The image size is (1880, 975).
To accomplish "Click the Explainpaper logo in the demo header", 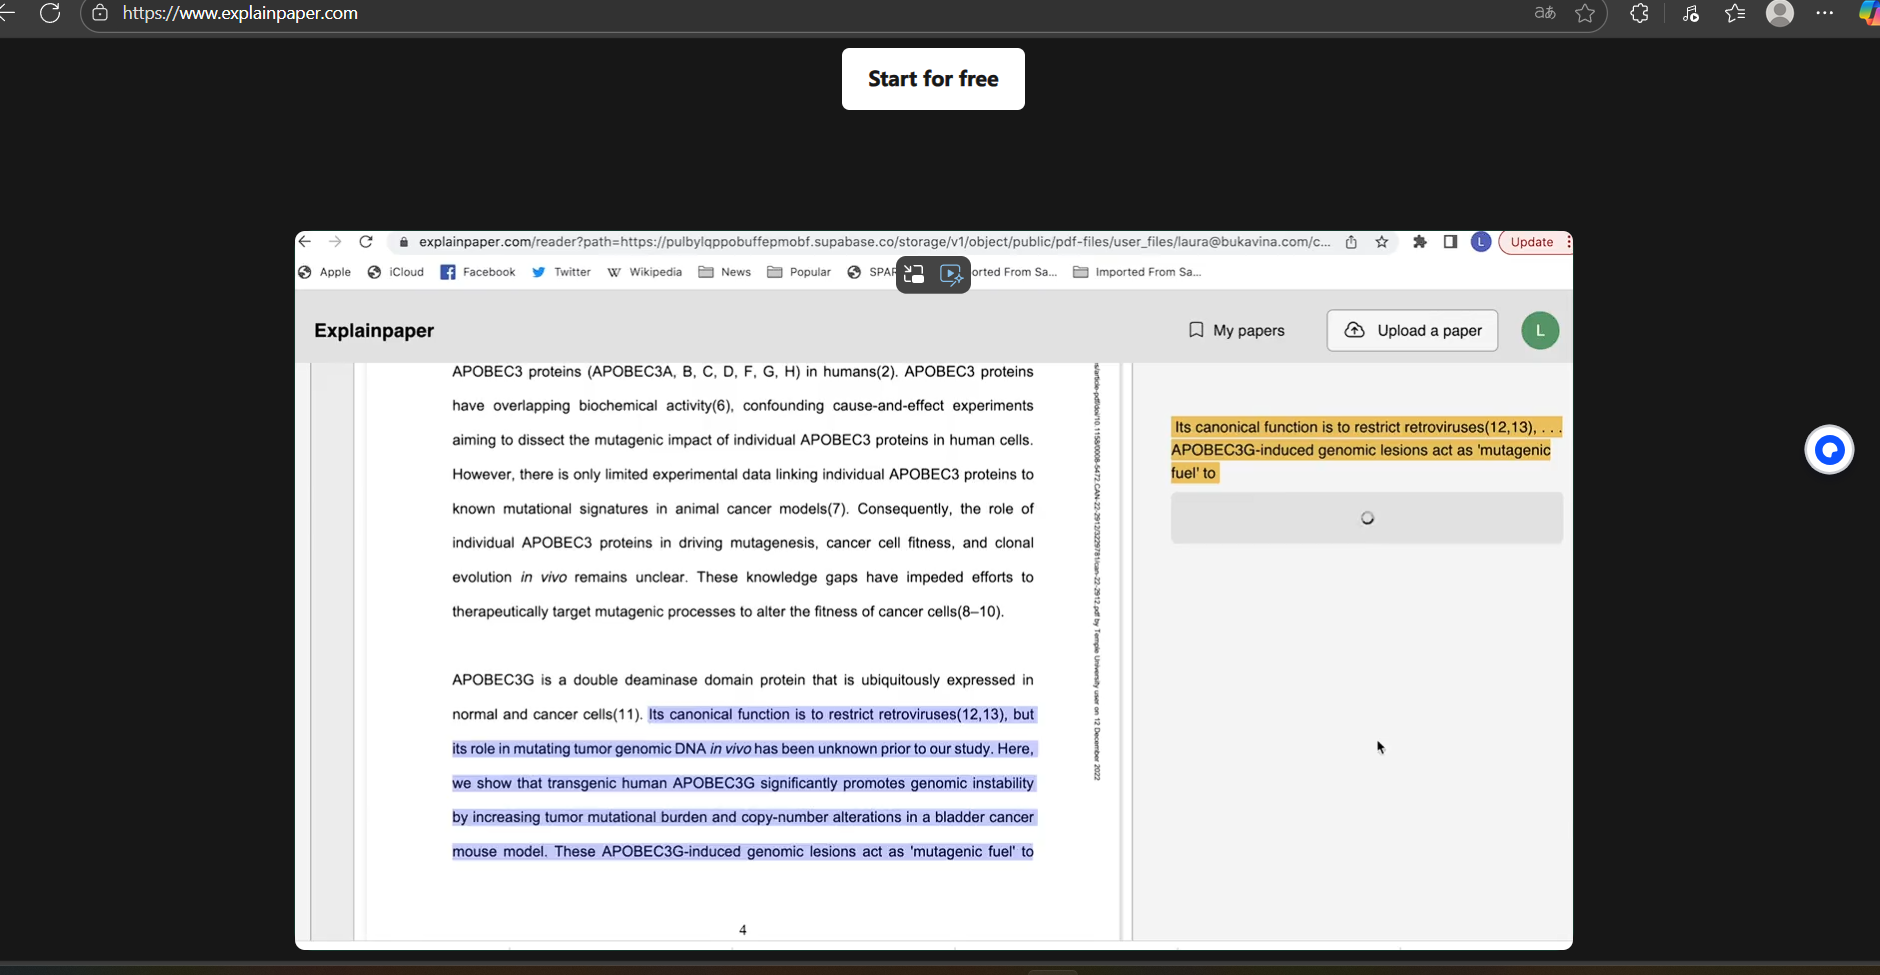I will pyautogui.click(x=374, y=331).
